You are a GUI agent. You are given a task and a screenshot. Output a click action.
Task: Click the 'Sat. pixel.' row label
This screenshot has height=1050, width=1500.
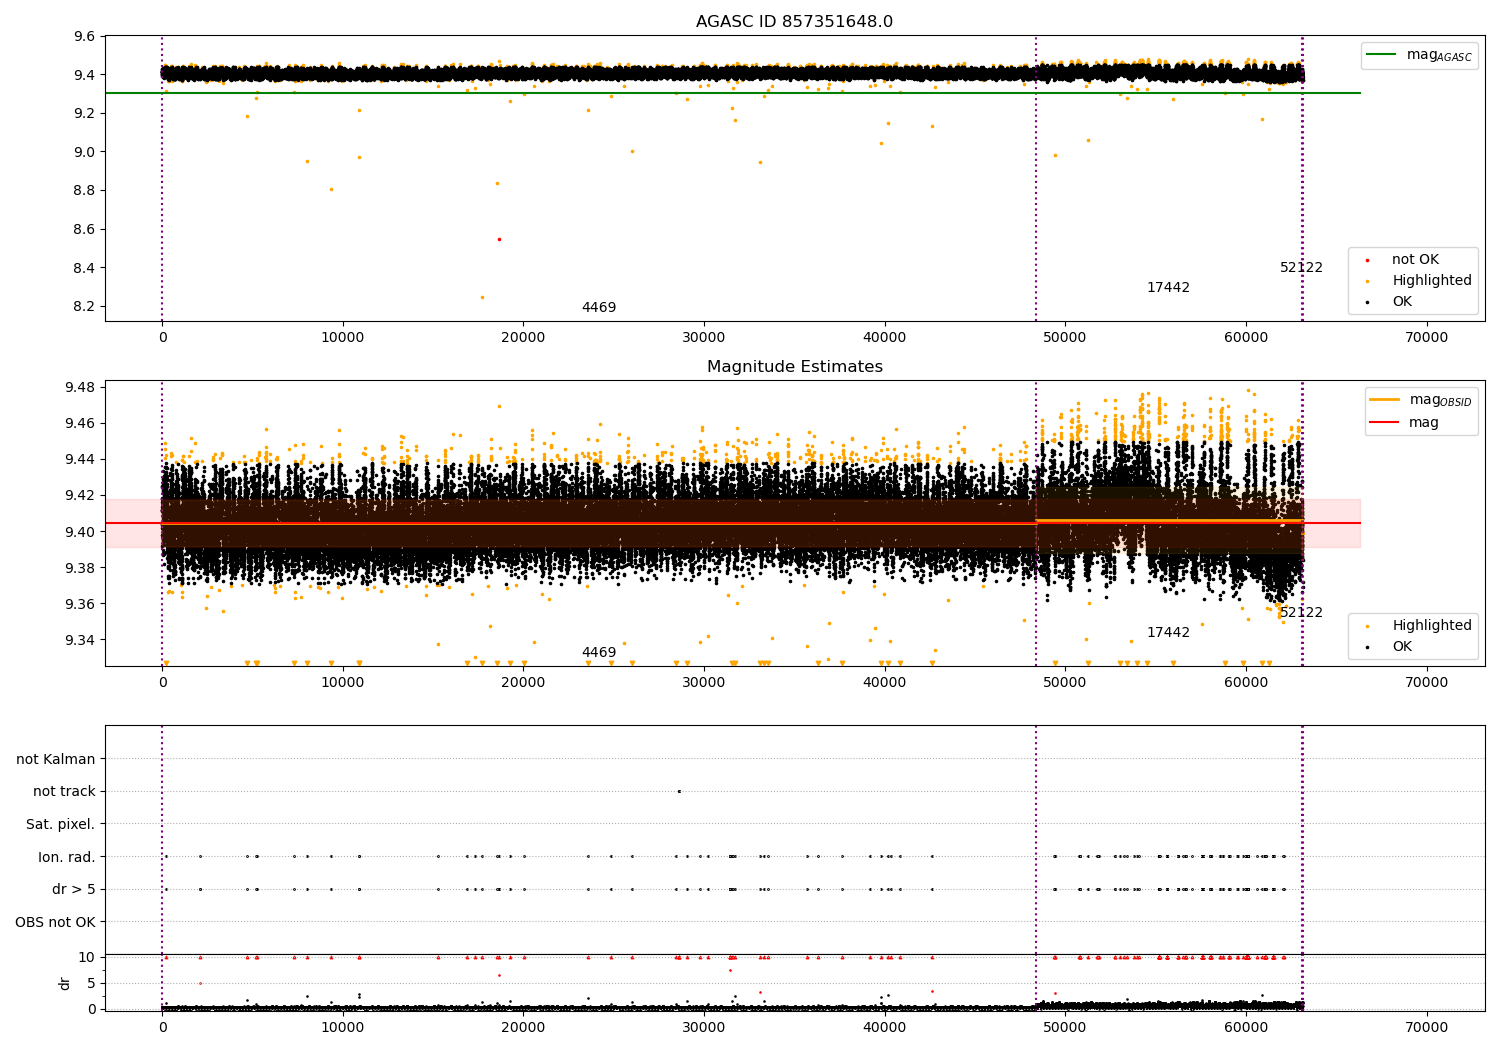coord(61,825)
